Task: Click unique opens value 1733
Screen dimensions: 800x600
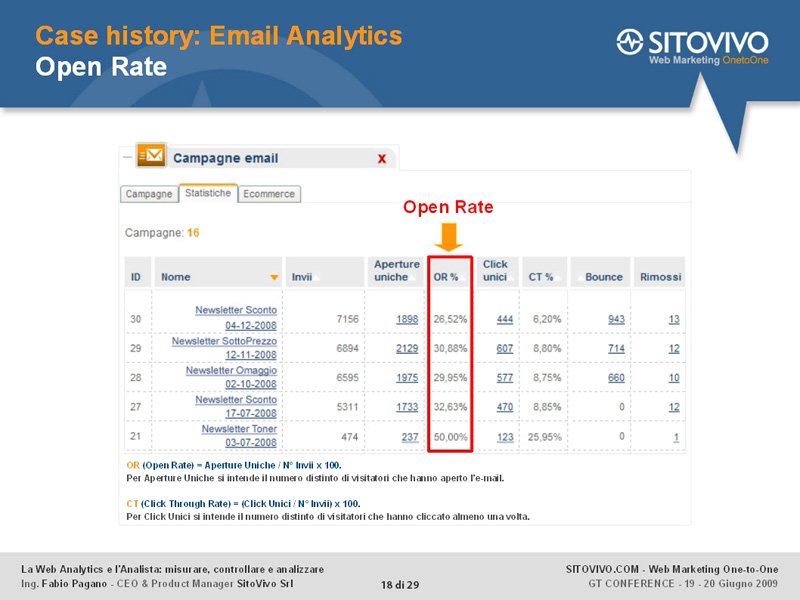Action: pos(407,407)
